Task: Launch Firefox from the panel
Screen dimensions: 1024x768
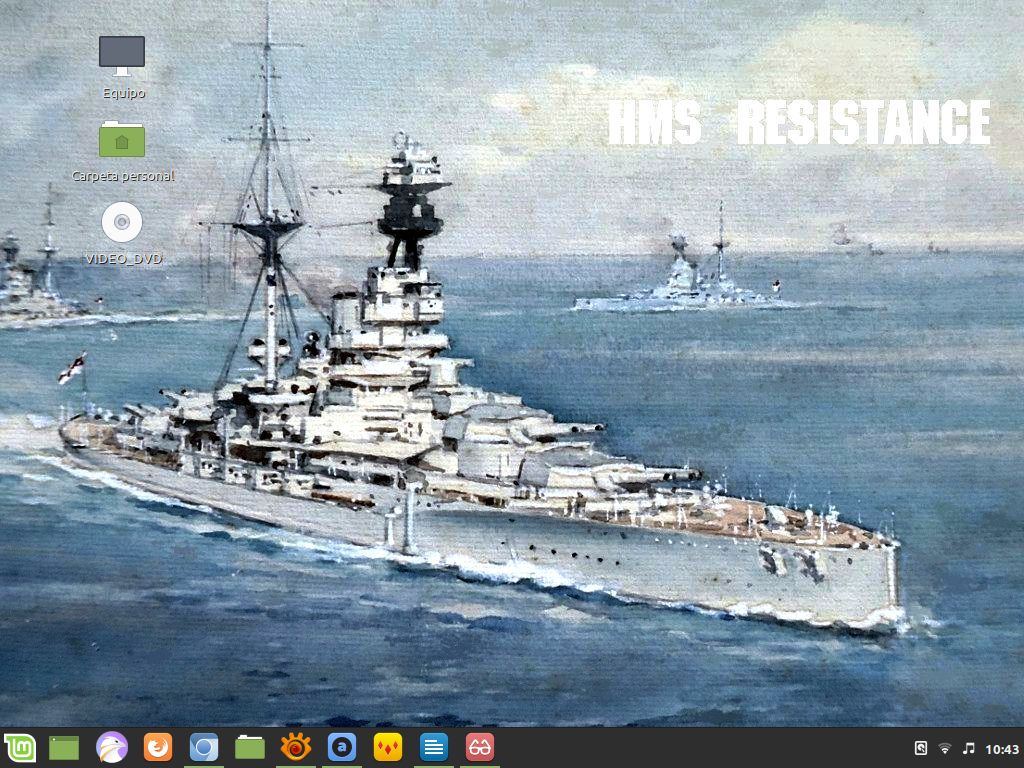Action: pyautogui.click(x=157, y=747)
